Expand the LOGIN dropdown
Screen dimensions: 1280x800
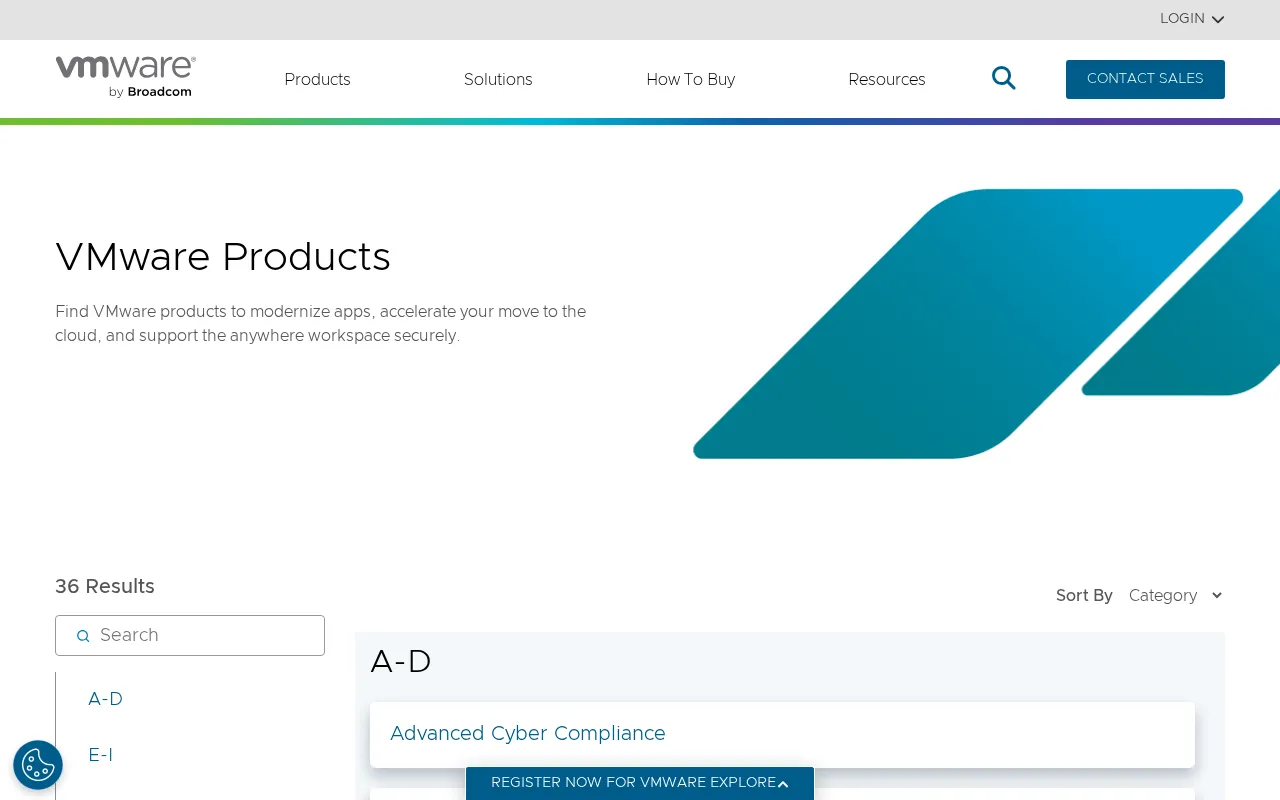click(x=1192, y=19)
